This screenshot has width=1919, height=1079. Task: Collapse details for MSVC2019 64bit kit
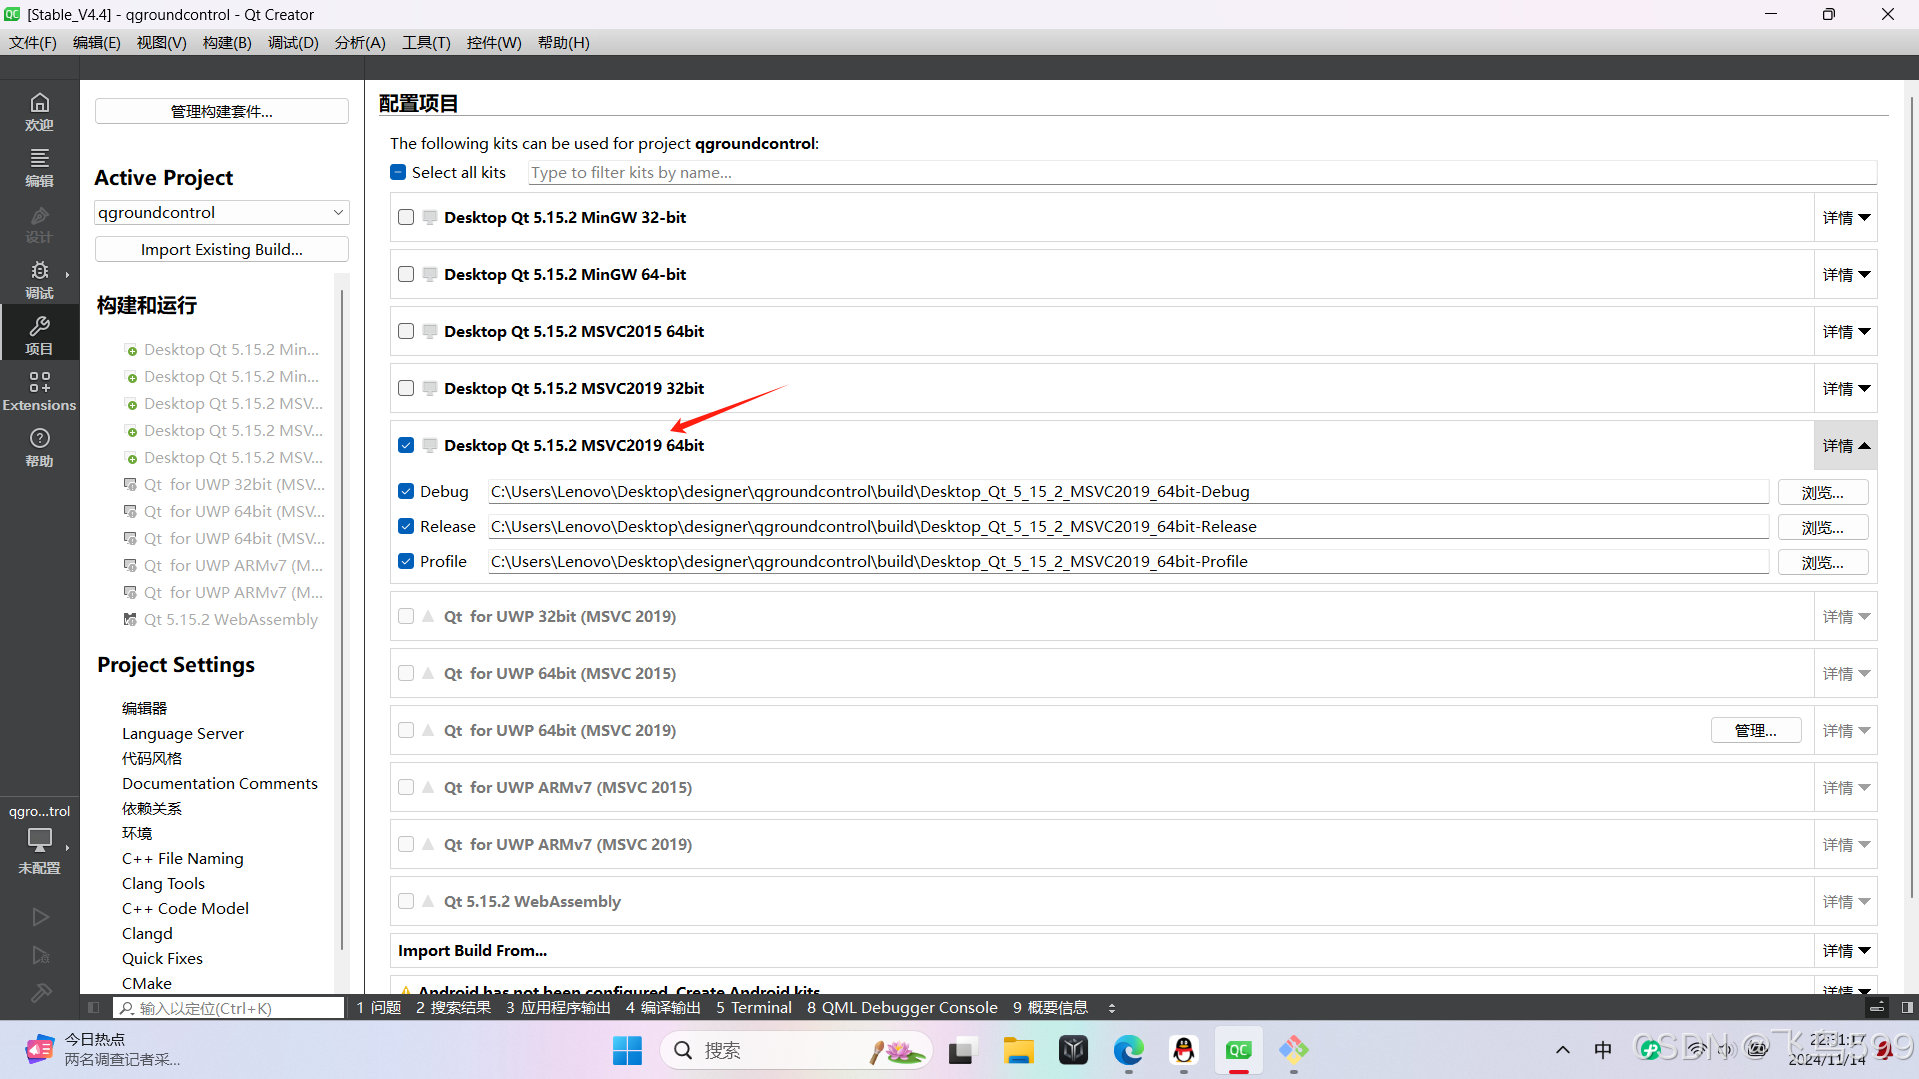(x=1845, y=445)
